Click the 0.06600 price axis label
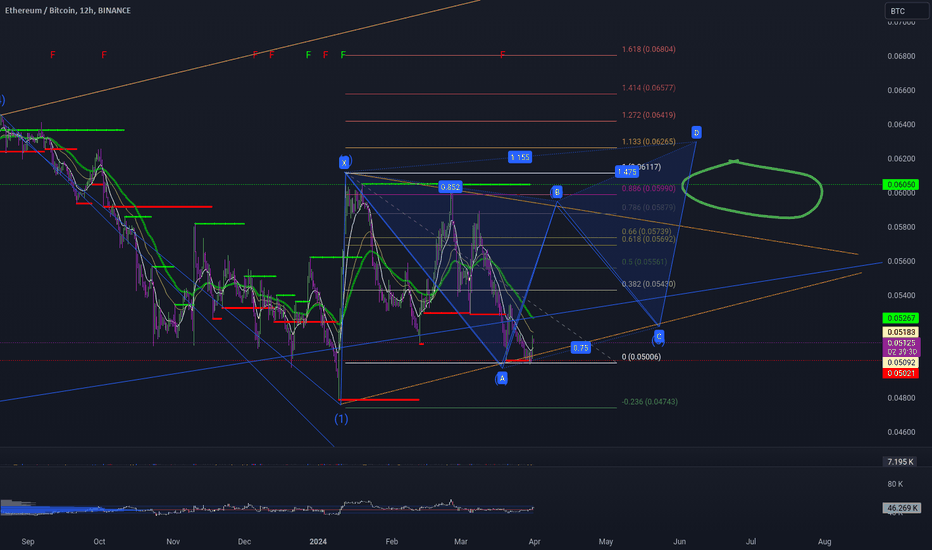The height and width of the screenshot is (550, 932). (x=901, y=90)
